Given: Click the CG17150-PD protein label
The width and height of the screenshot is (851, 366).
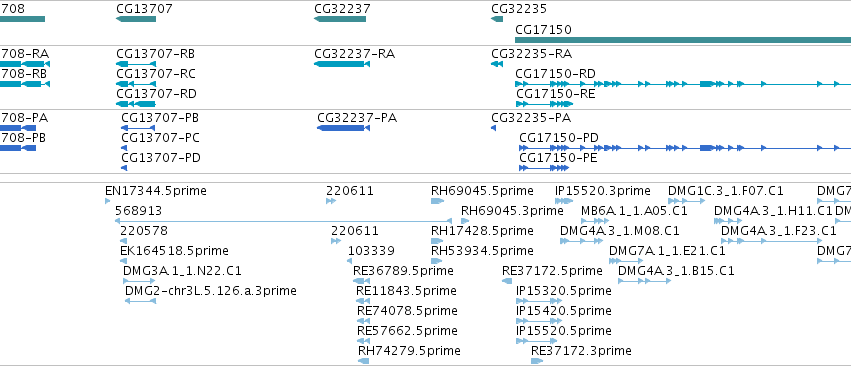Looking at the screenshot, I should pyautogui.click(x=559, y=138).
